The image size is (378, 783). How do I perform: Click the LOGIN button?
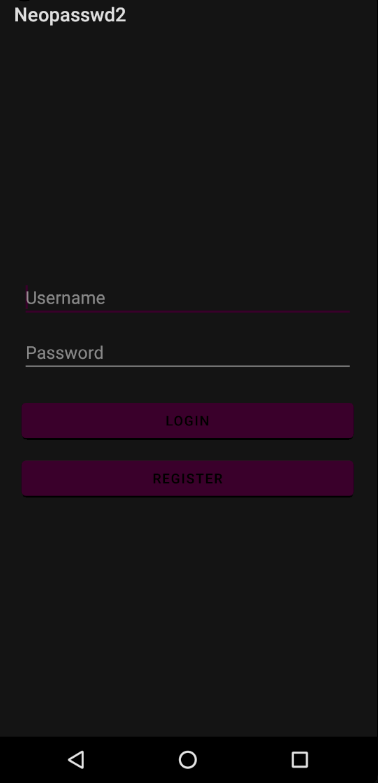tap(188, 421)
